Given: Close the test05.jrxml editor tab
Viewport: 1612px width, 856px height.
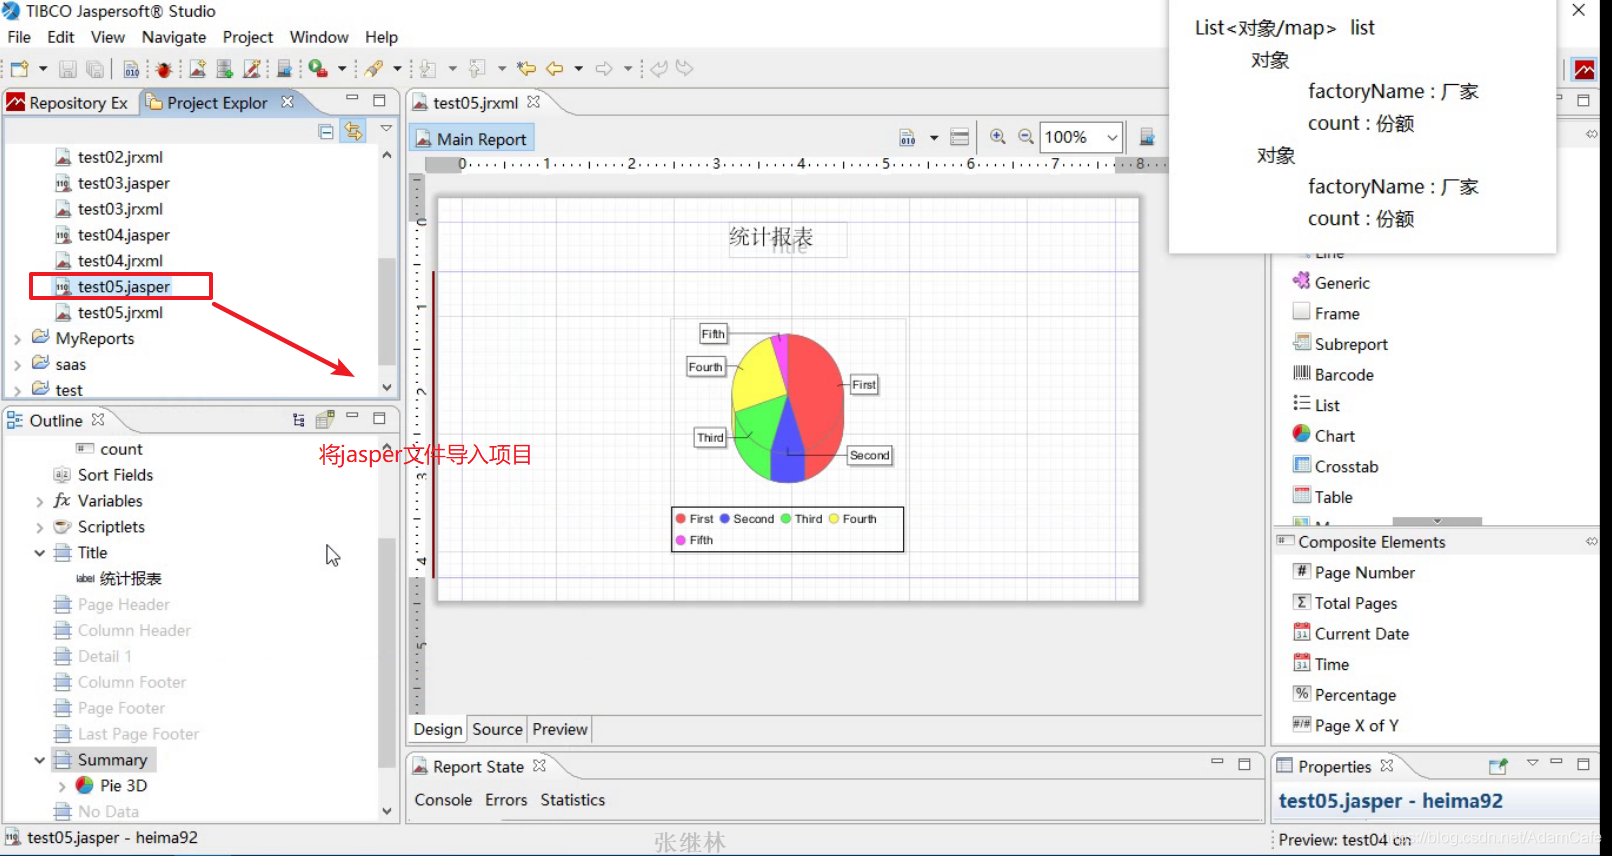Looking at the screenshot, I should click(534, 102).
